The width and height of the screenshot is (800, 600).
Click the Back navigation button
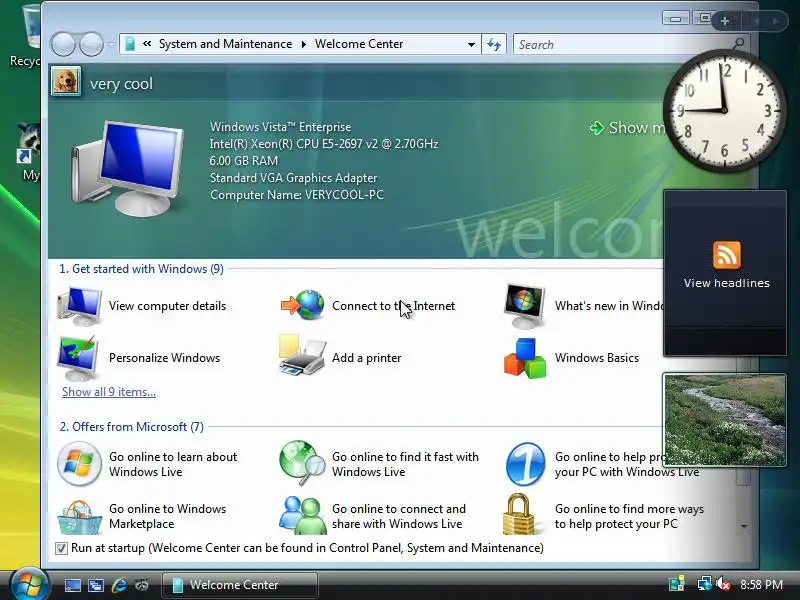(x=63, y=44)
